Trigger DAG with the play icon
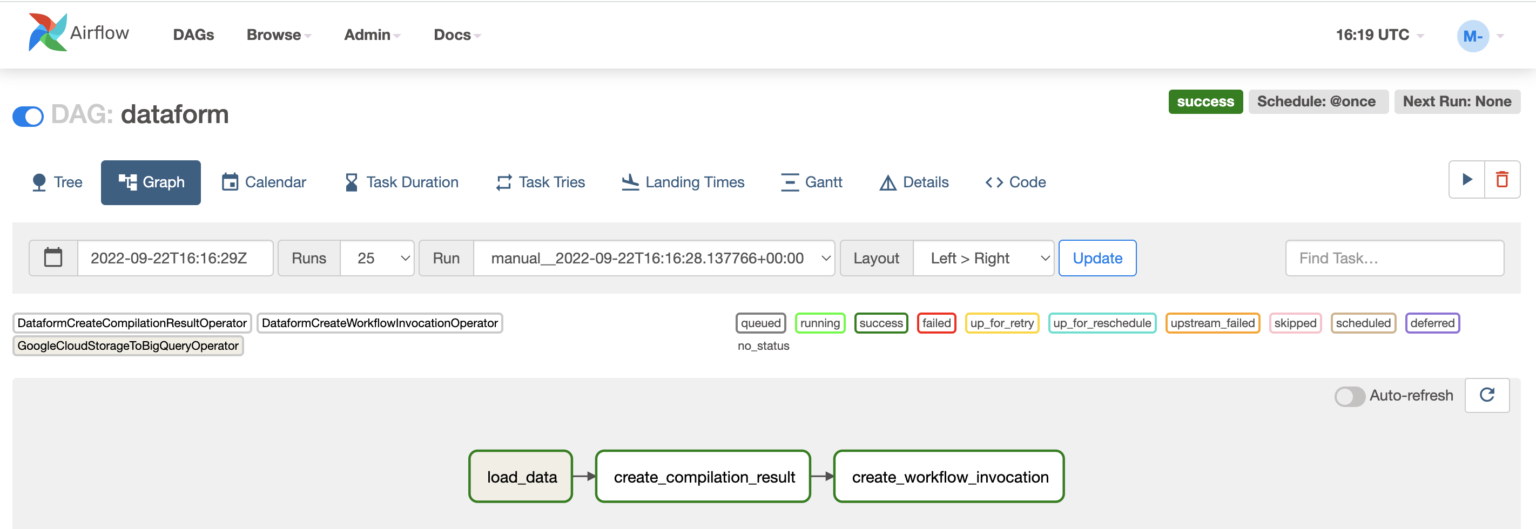This screenshot has width=1536, height=529. click(x=1467, y=180)
